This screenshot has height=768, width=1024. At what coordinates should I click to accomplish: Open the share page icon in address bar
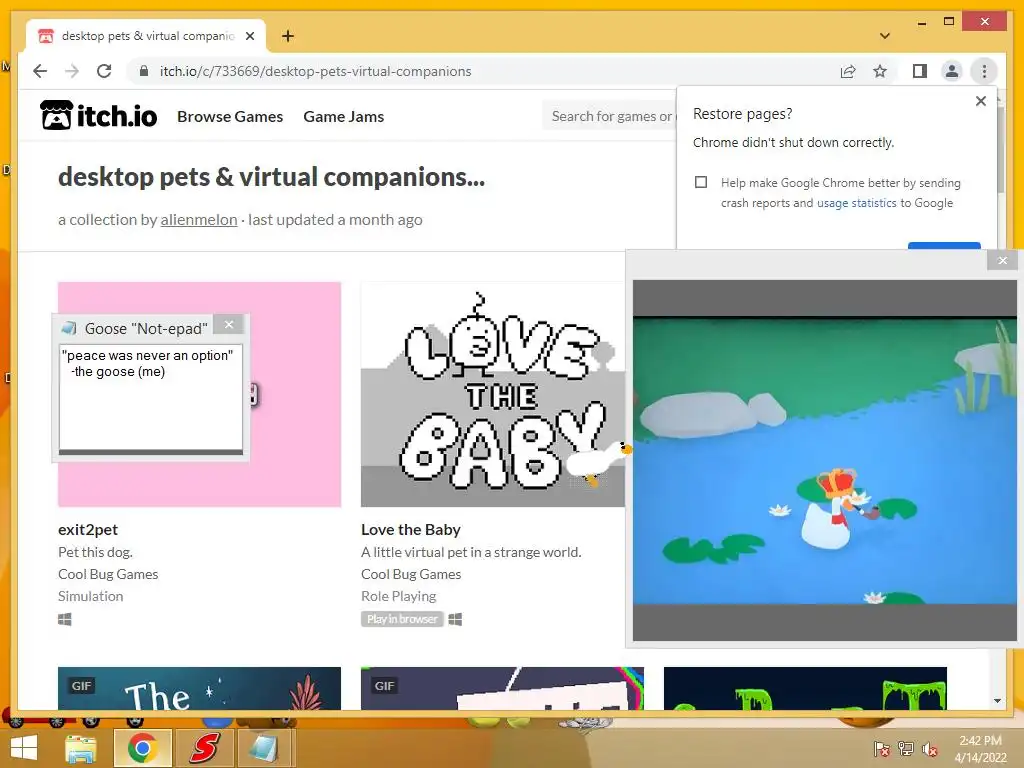[x=848, y=71]
